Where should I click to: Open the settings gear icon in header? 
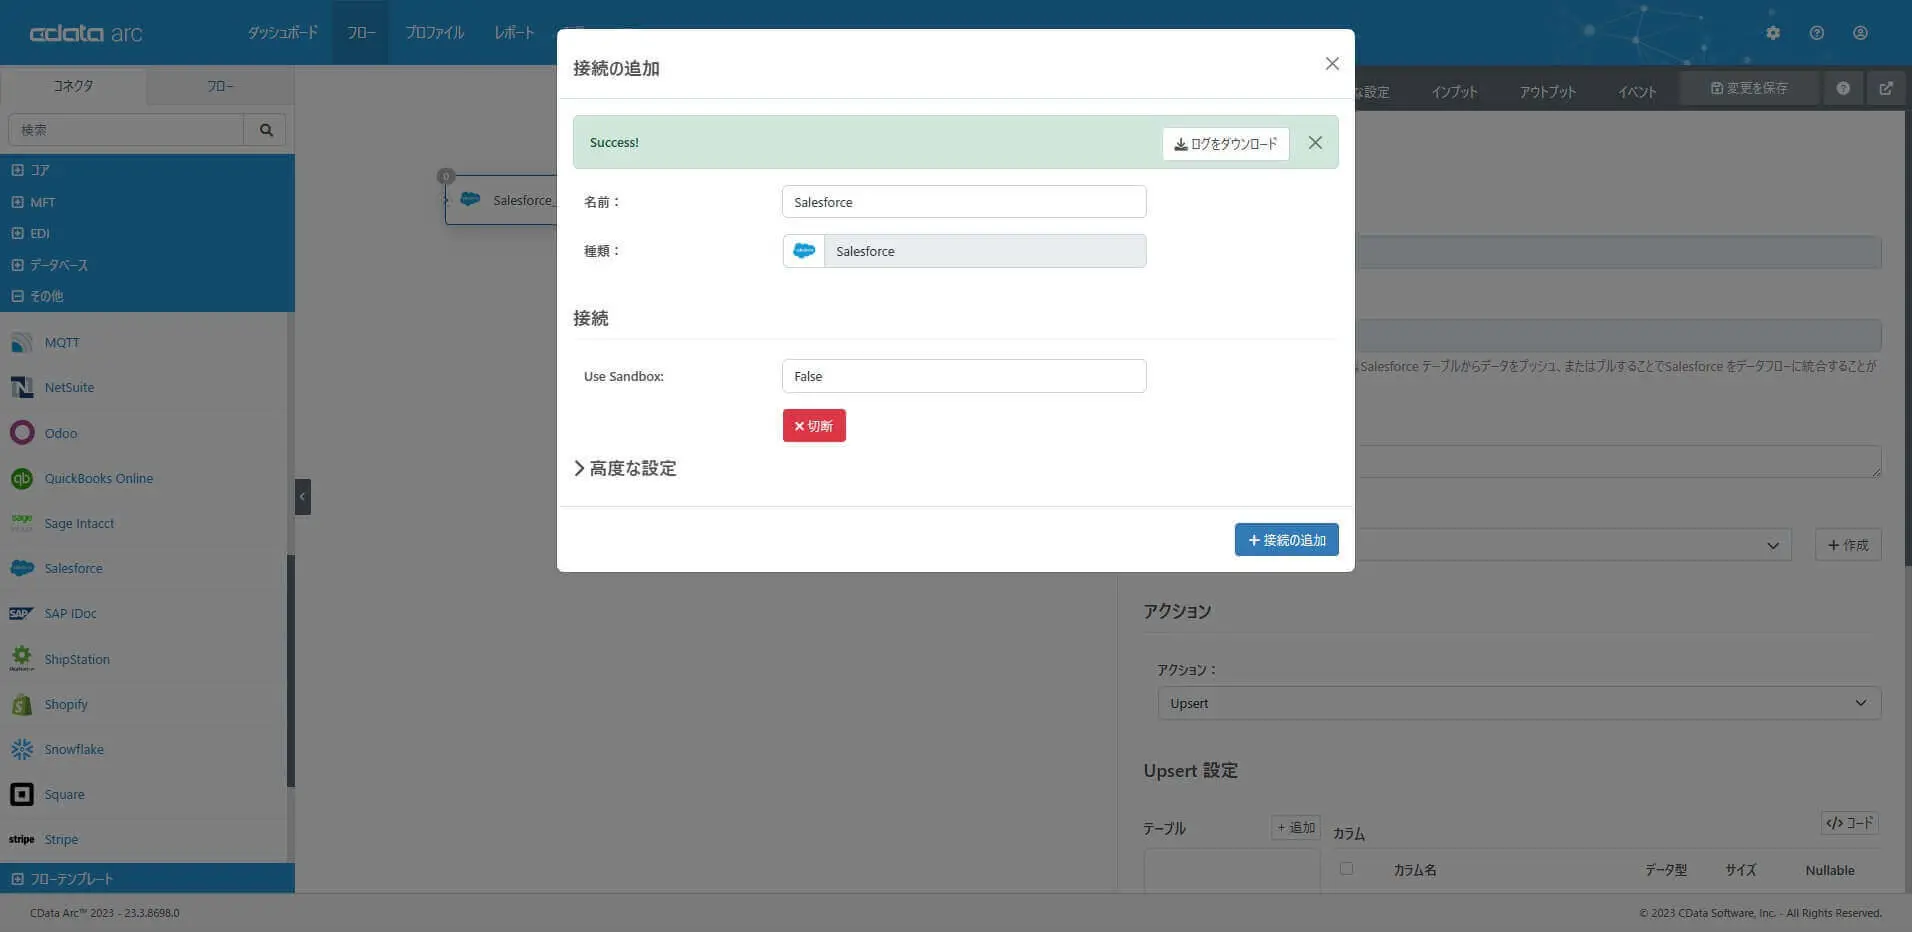[1773, 33]
